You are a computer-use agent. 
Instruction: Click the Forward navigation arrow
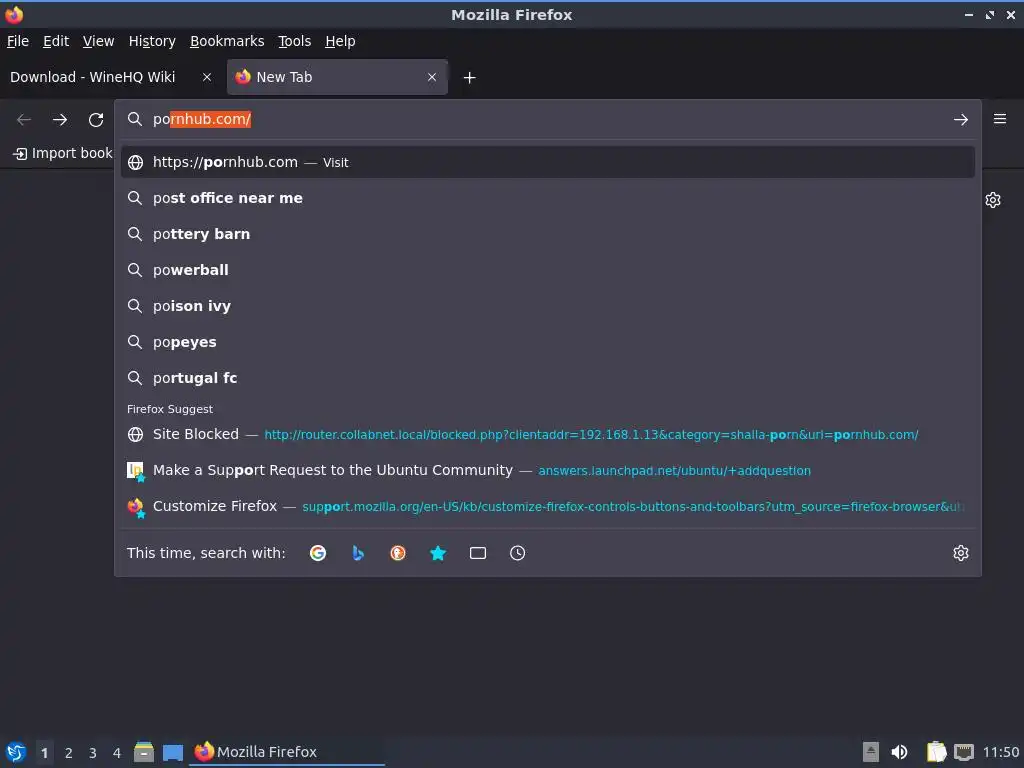point(60,120)
